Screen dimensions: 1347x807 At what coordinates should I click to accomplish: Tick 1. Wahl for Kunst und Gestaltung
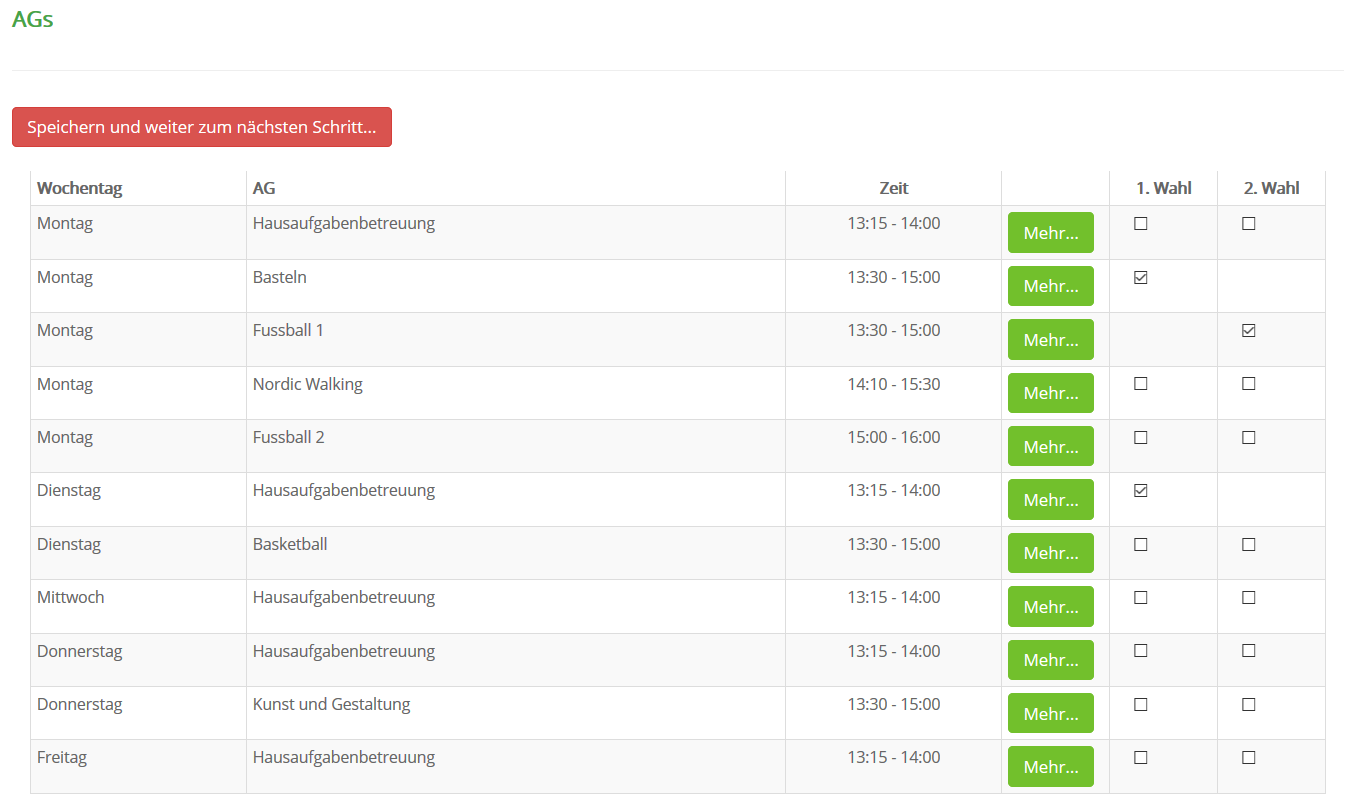pos(1140,705)
